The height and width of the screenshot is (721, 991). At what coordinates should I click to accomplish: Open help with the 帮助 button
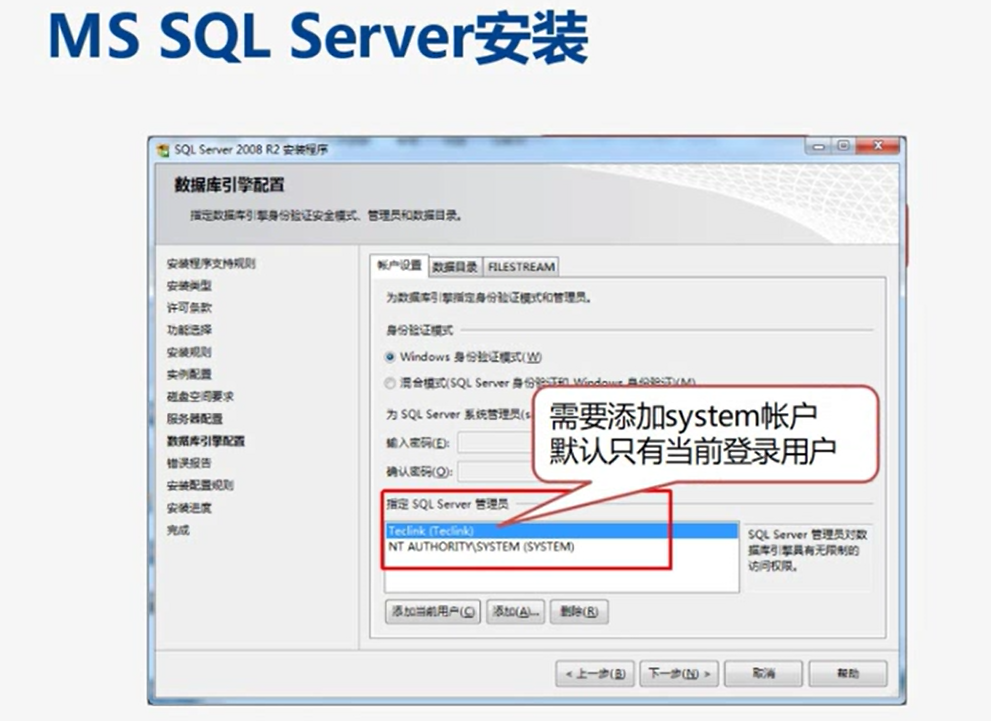[x=847, y=674]
